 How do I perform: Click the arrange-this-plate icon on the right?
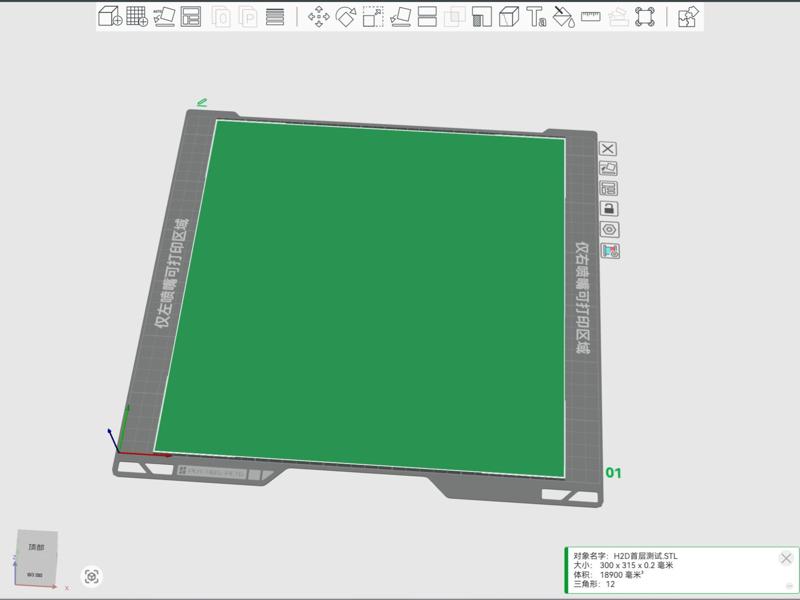point(608,186)
